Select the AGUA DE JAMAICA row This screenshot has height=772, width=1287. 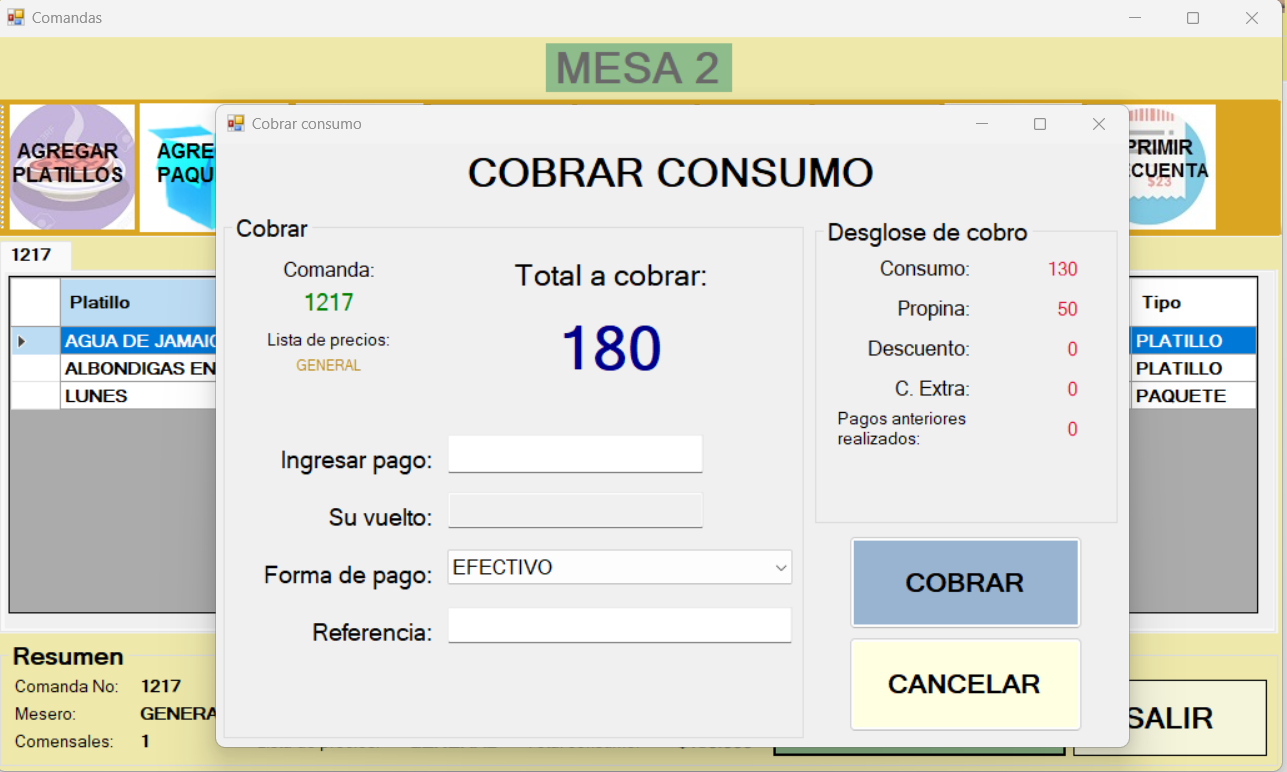point(138,341)
